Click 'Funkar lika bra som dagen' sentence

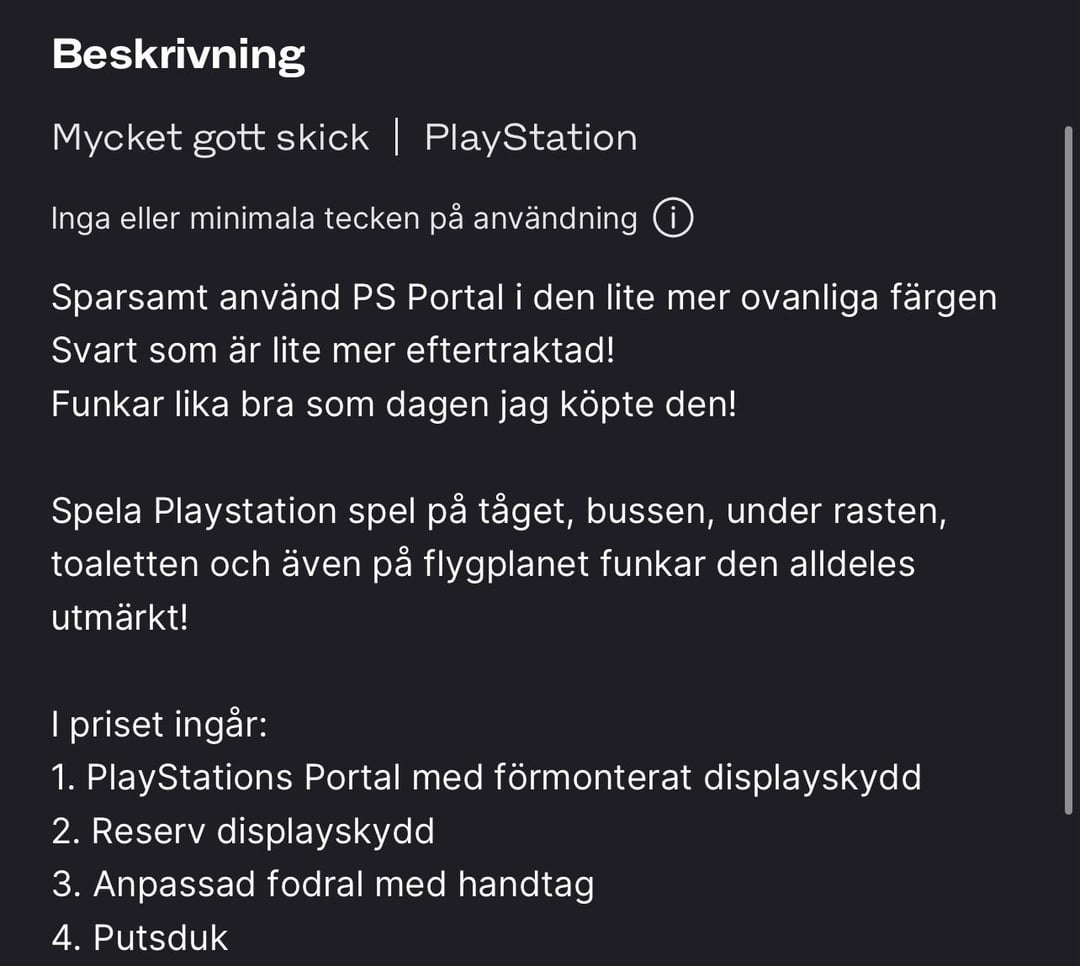pyautogui.click(x=393, y=406)
